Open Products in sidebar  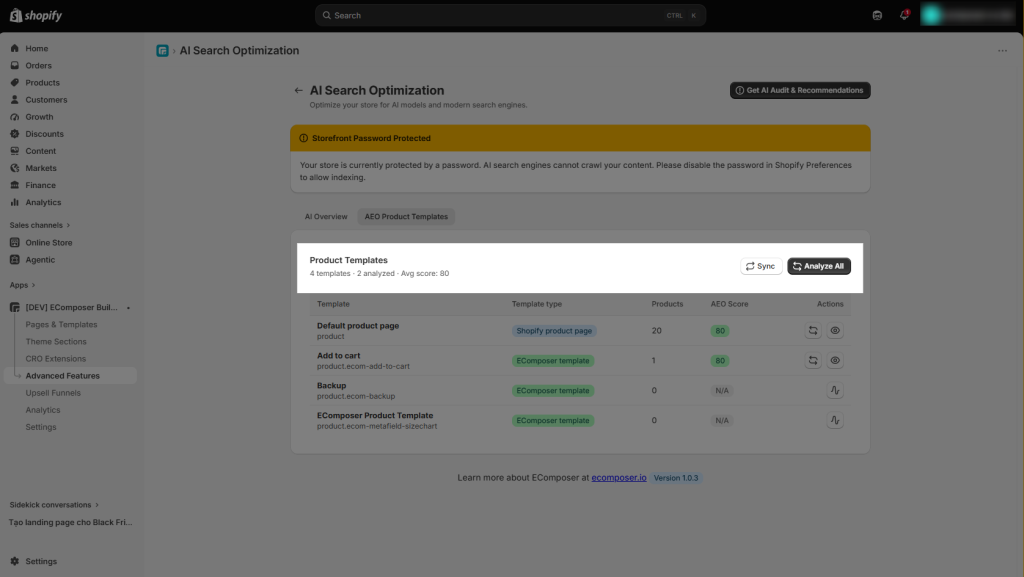click(x=42, y=82)
